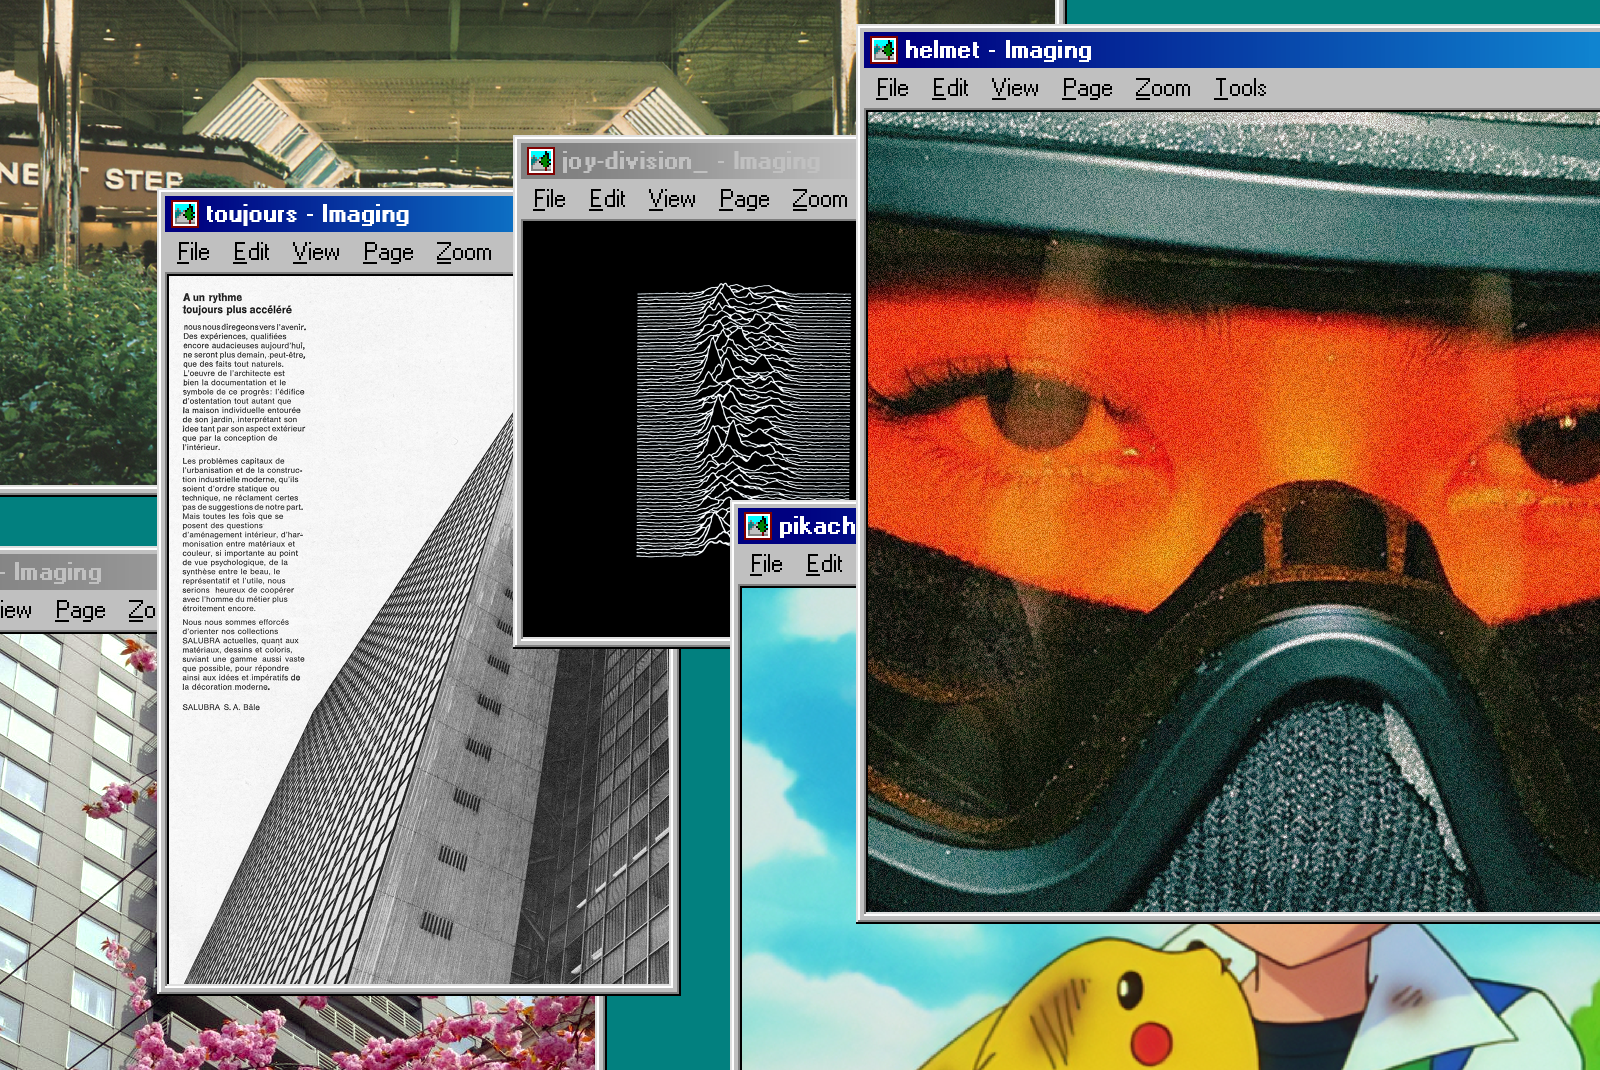Viewport: 1600px width, 1070px height.
Task: Click the joy-division Imaging title bar icon
Action: point(541,161)
